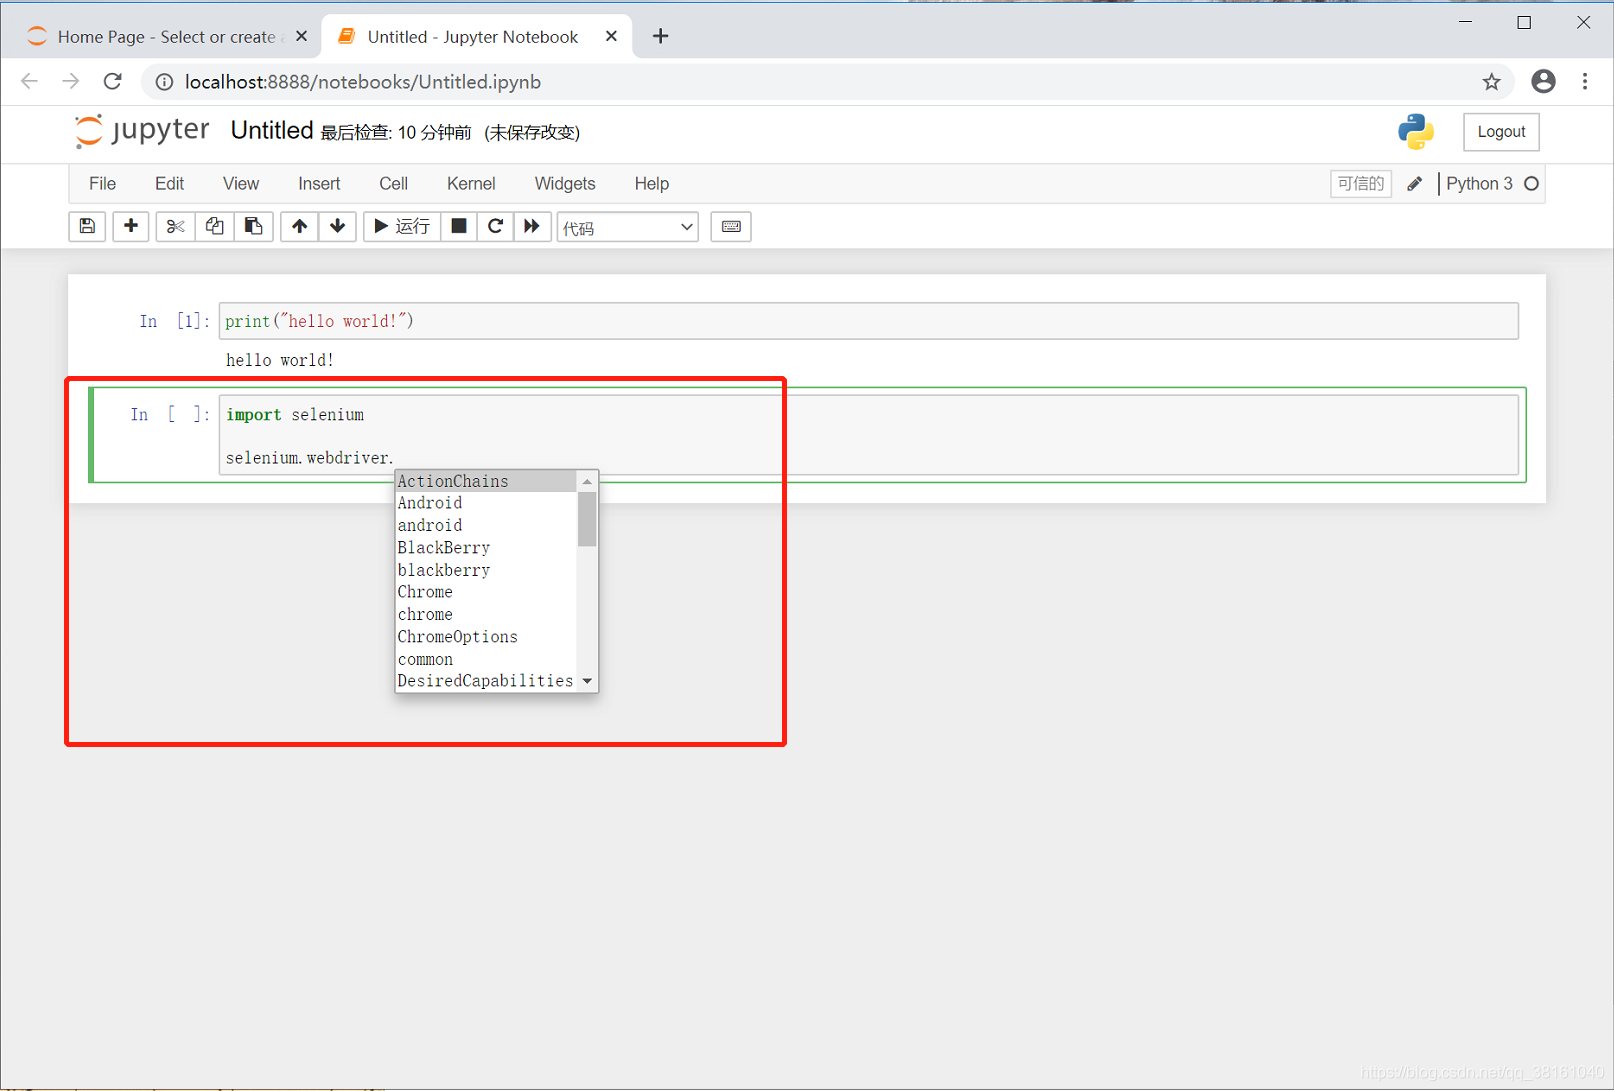1614x1091 pixels.
Task: Run the cell with 运行 button
Action: (x=402, y=226)
